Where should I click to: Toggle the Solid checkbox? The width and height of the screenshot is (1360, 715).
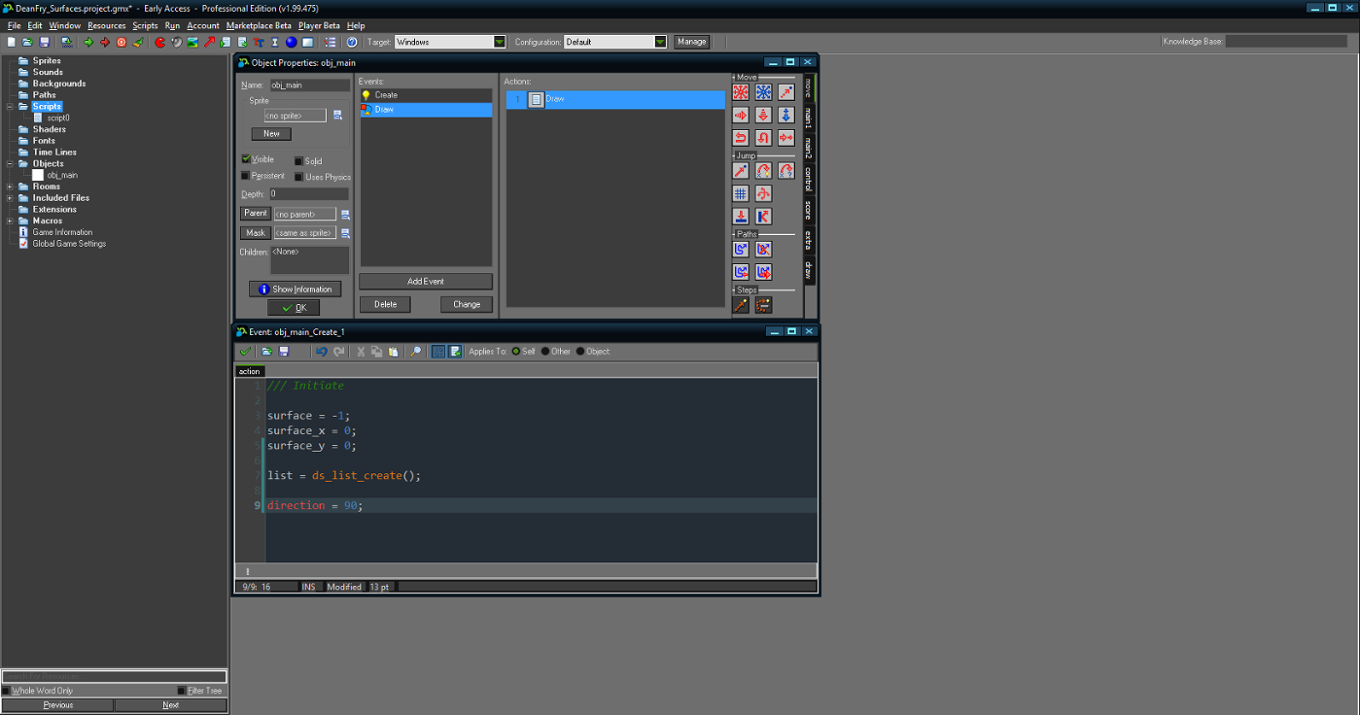point(297,161)
